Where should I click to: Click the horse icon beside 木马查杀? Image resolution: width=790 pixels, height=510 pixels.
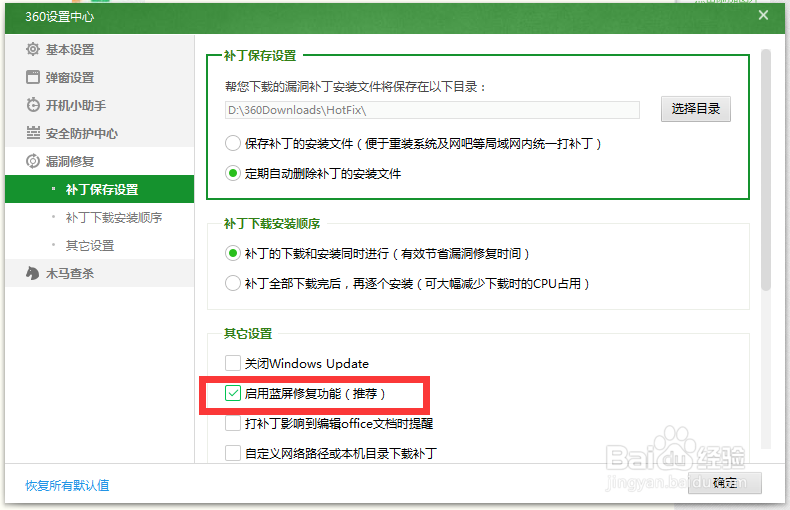(33, 273)
